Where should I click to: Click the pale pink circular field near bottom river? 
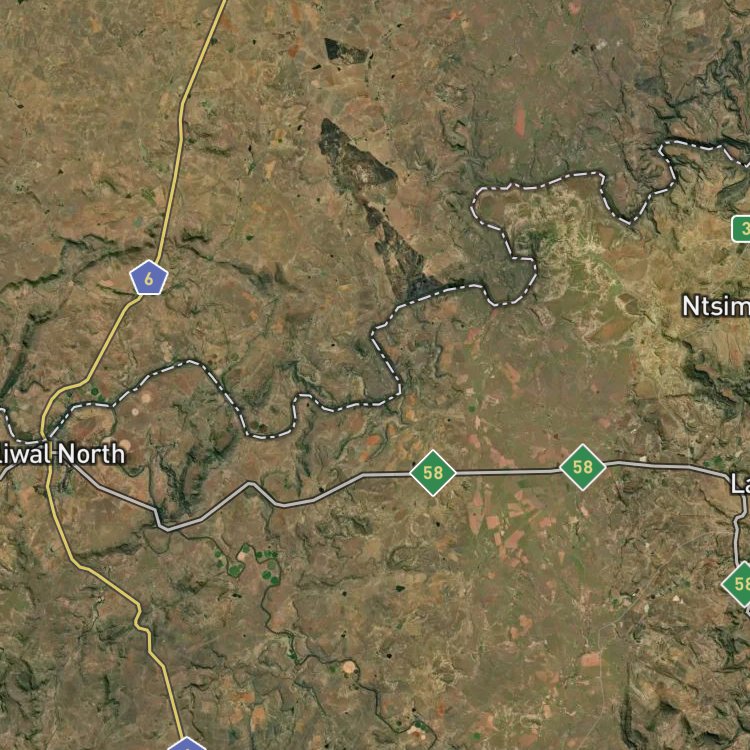click(x=349, y=667)
